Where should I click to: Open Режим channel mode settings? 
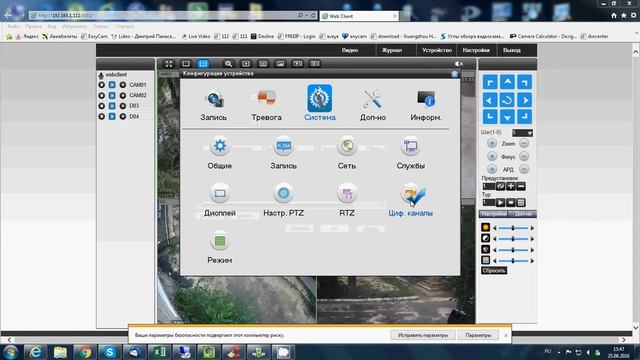pyautogui.click(x=220, y=248)
